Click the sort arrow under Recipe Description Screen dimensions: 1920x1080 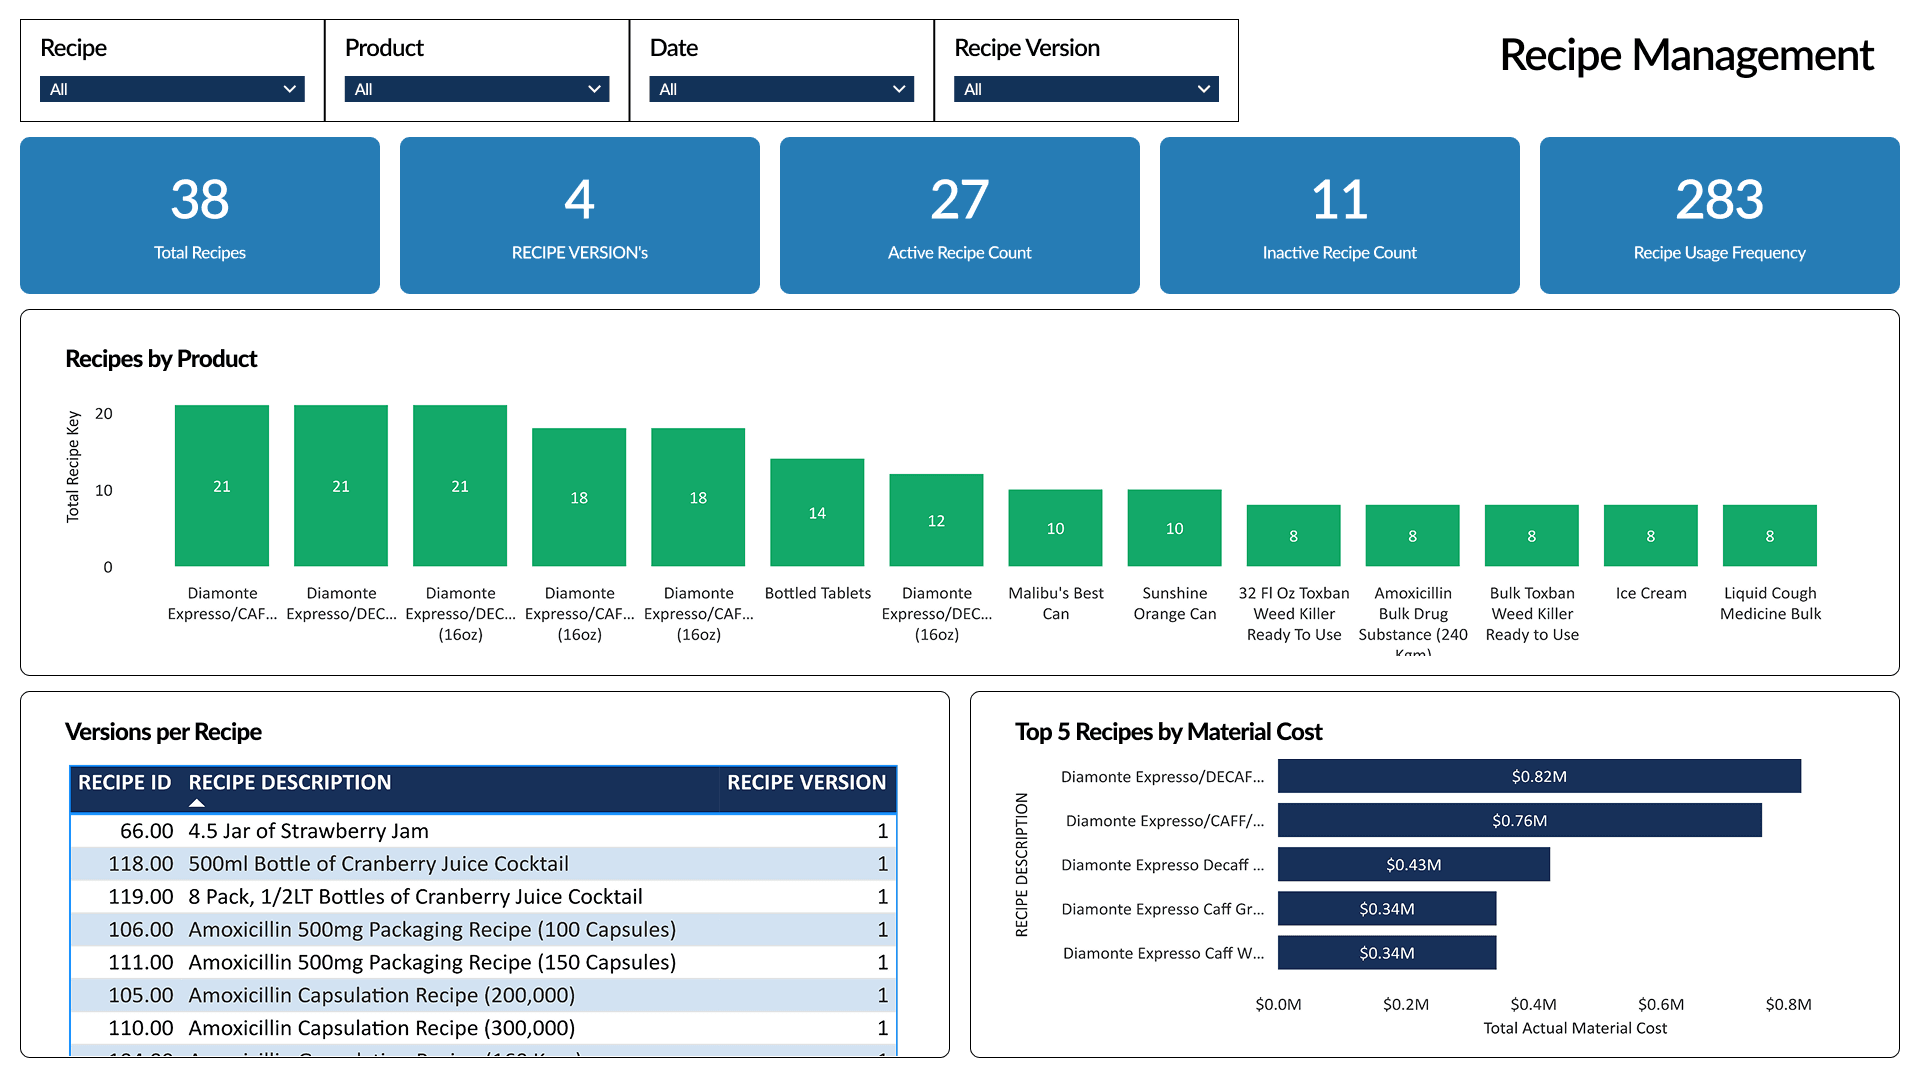tap(197, 803)
